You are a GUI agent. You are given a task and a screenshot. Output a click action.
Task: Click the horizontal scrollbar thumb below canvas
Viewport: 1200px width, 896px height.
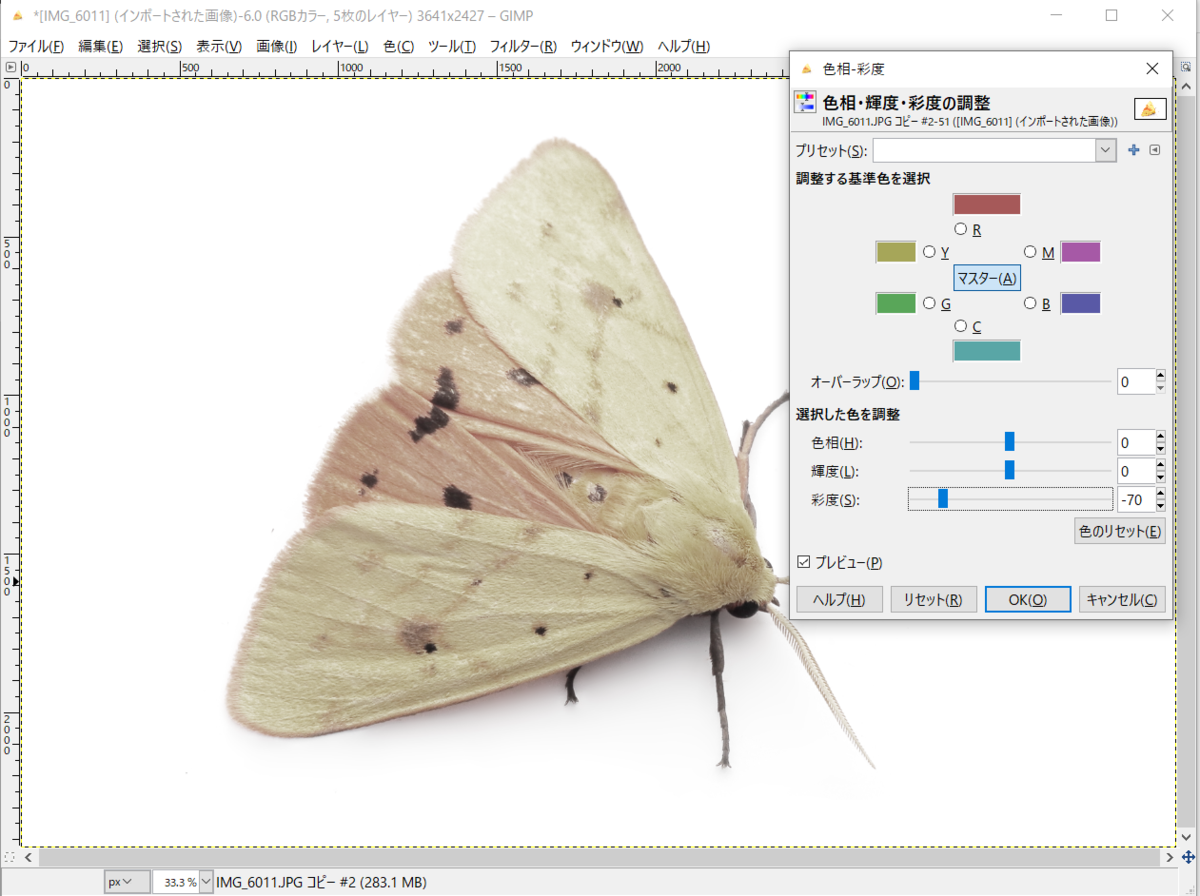(600, 857)
